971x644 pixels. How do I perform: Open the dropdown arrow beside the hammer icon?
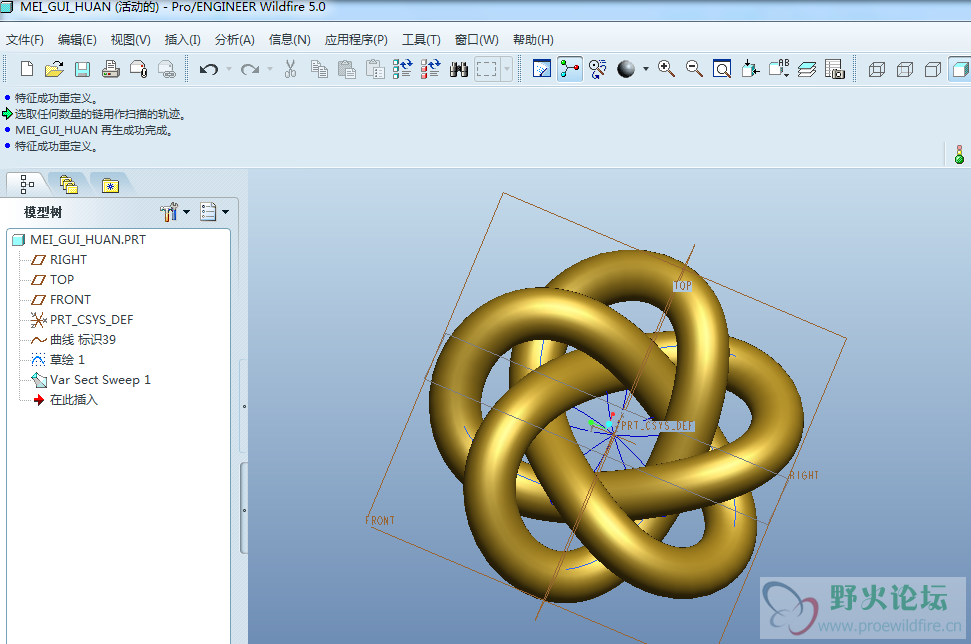186,212
